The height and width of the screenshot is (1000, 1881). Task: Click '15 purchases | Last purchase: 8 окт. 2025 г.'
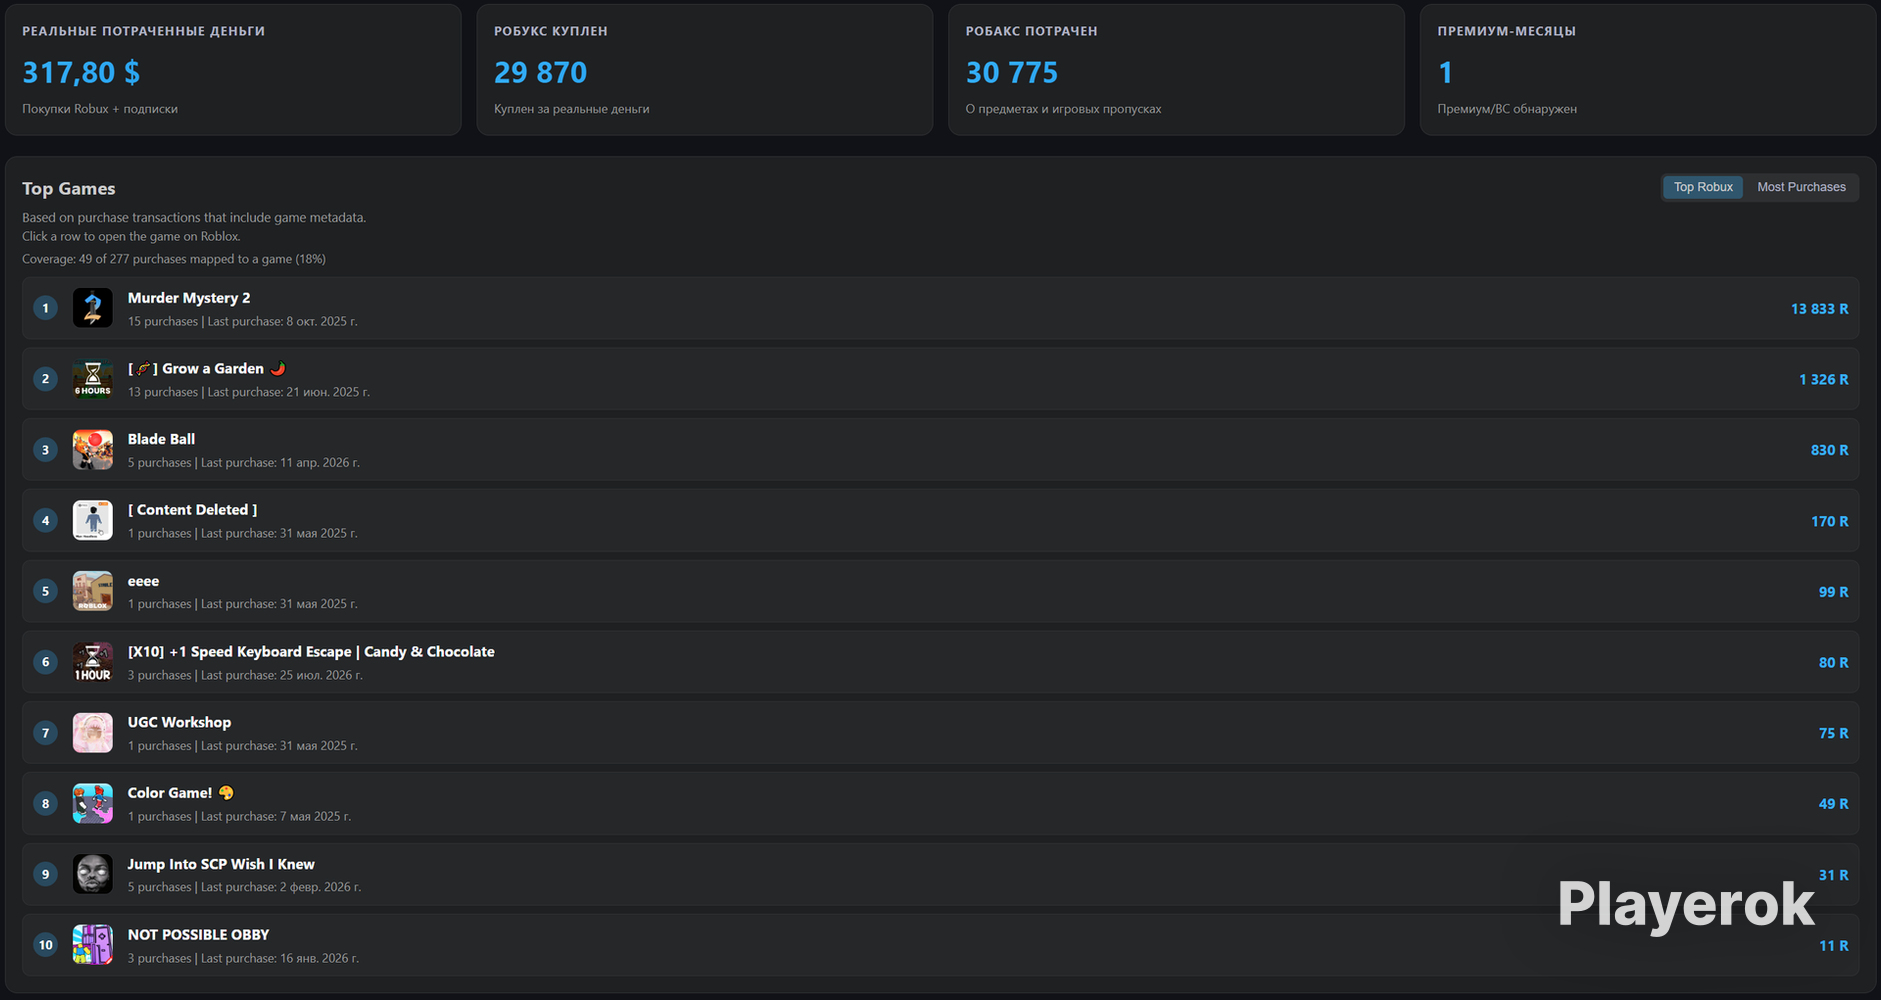pos(242,322)
